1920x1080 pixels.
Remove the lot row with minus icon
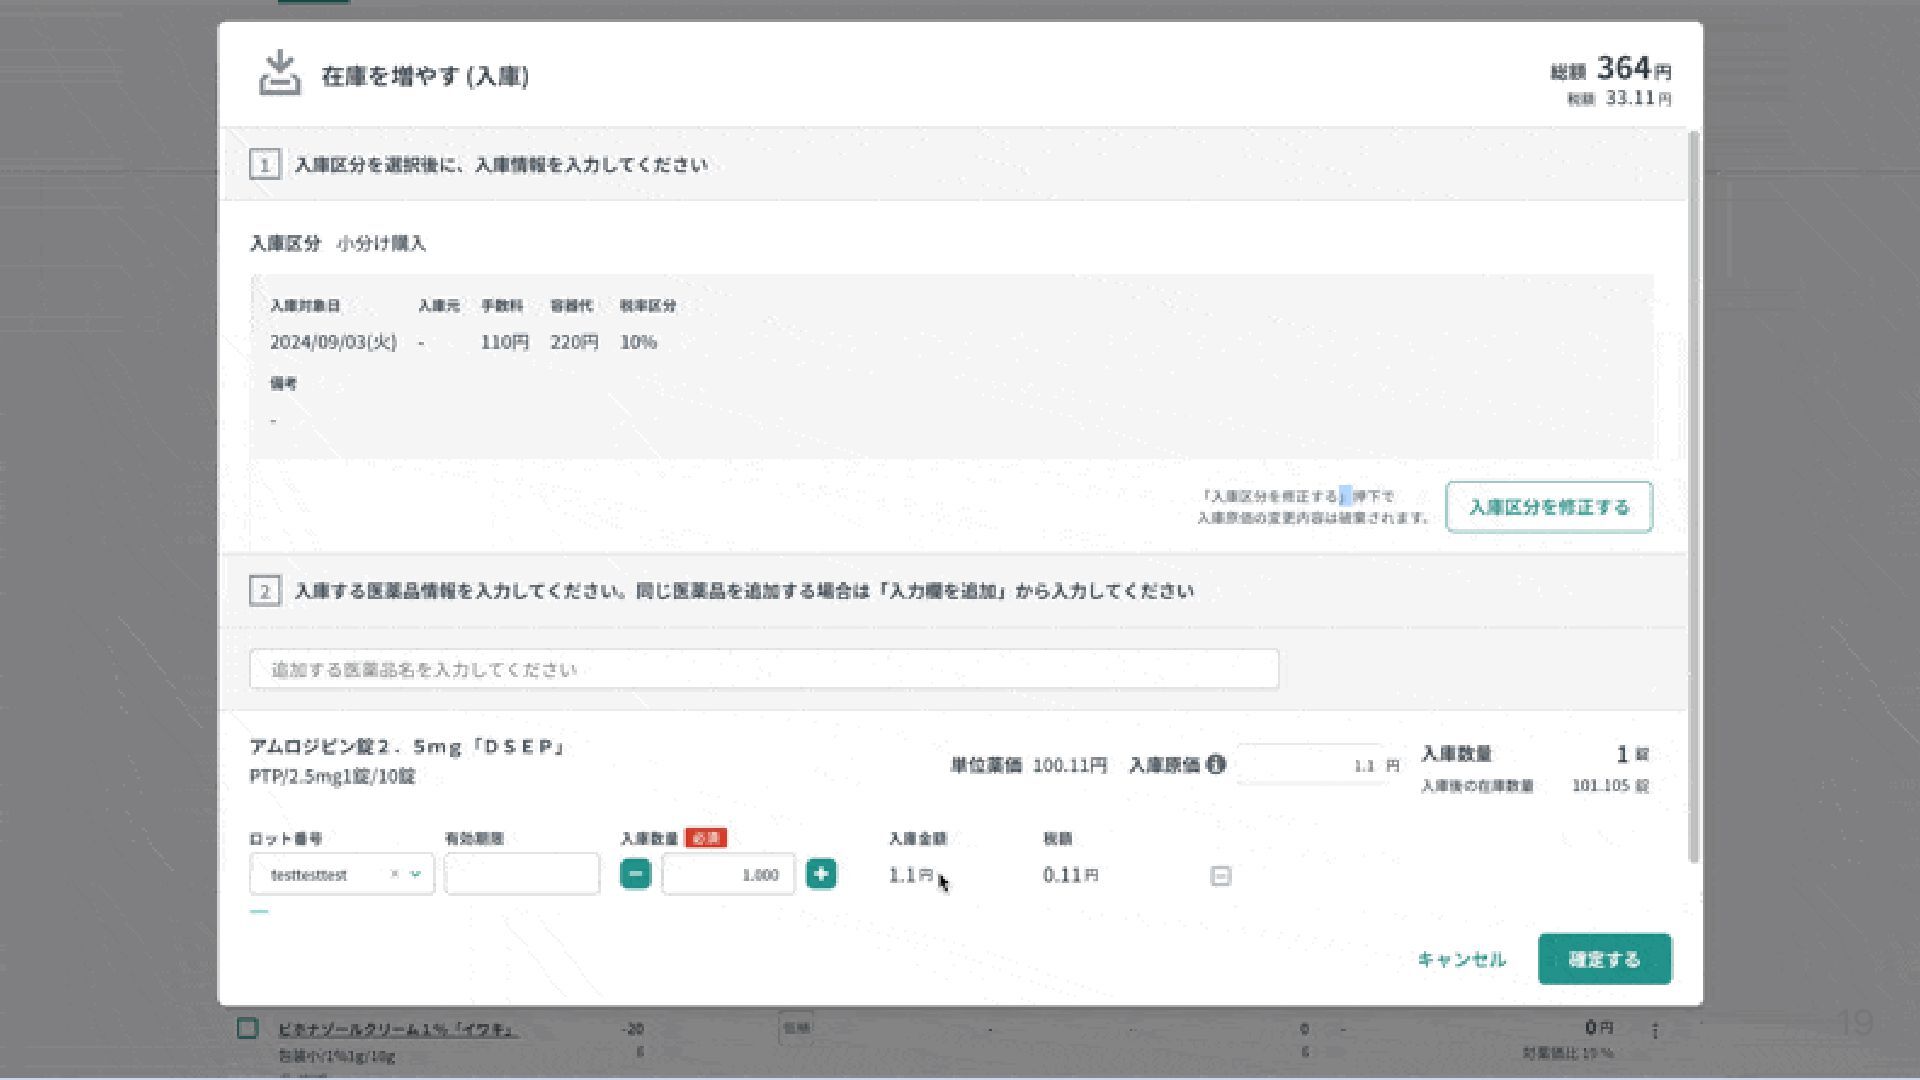(1220, 876)
